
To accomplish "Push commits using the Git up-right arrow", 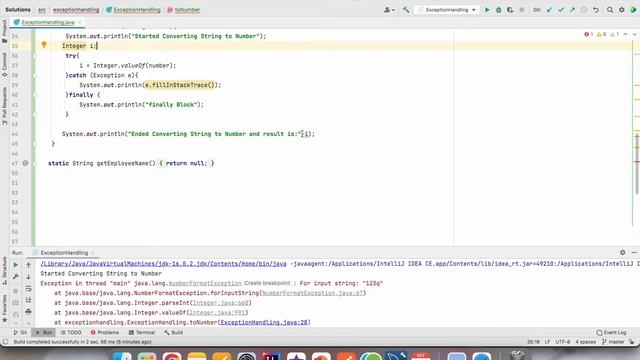I will click(x=572, y=10).
